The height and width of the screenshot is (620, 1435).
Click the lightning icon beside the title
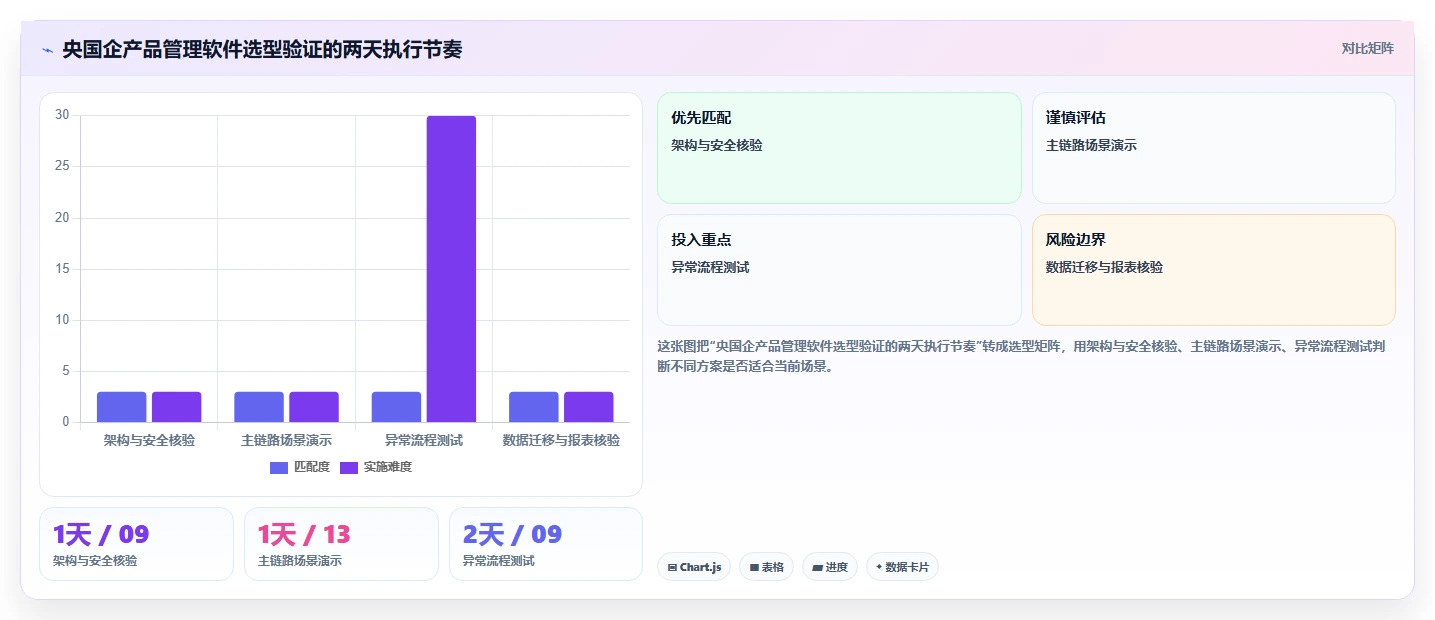pos(47,49)
